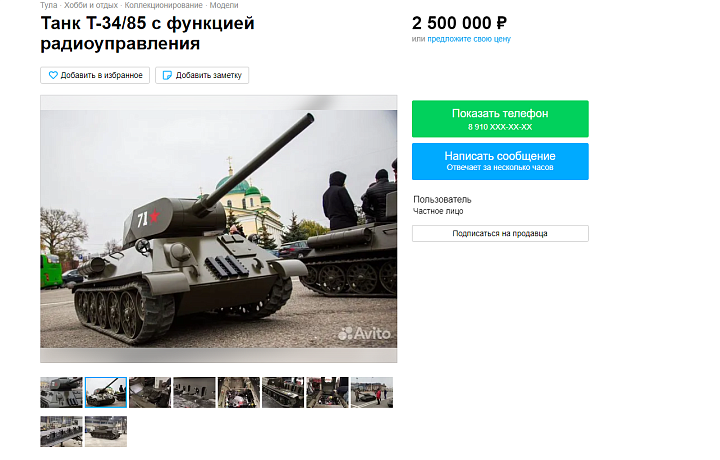Show seller phone number
Viewport: 720px width, 460px height.
click(500, 118)
